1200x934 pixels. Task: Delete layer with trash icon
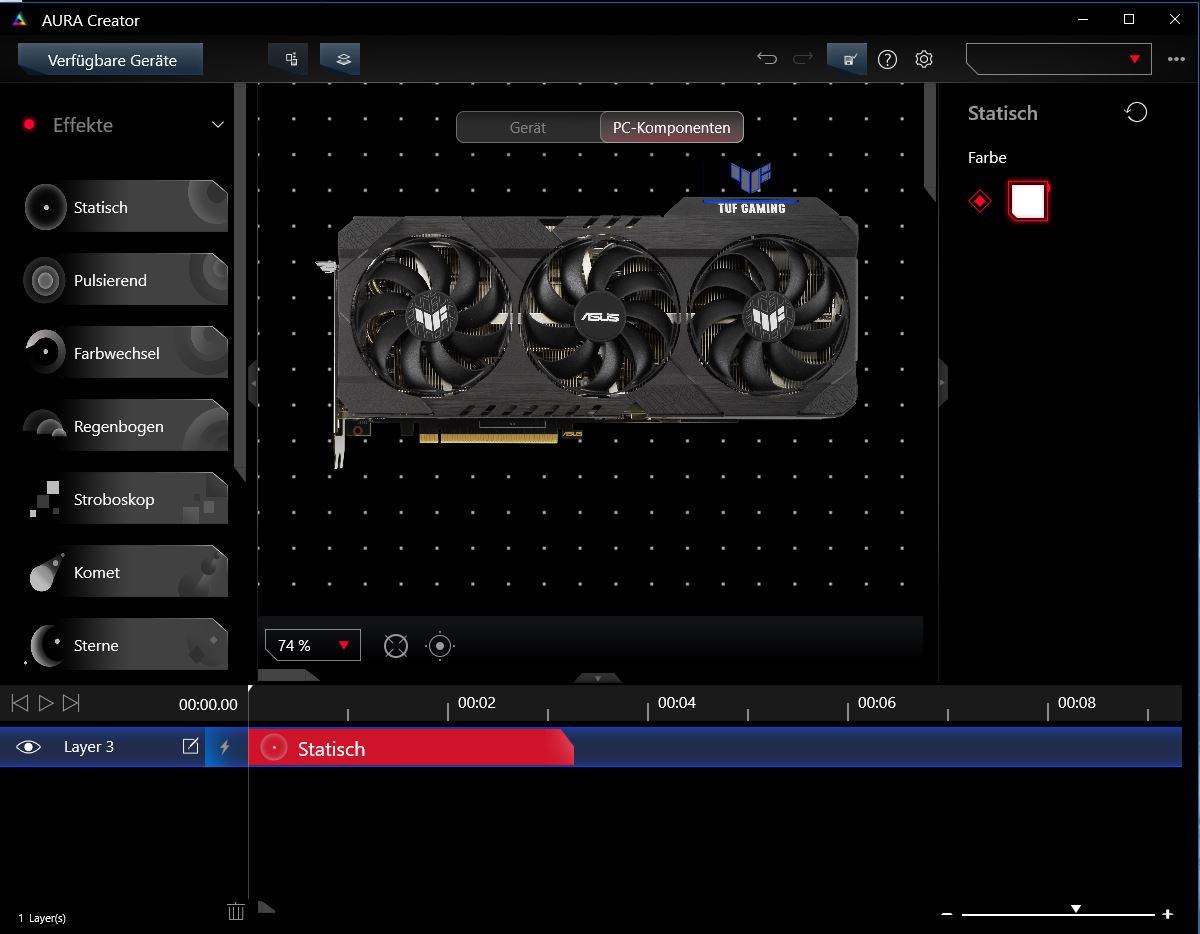pos(236,911)
